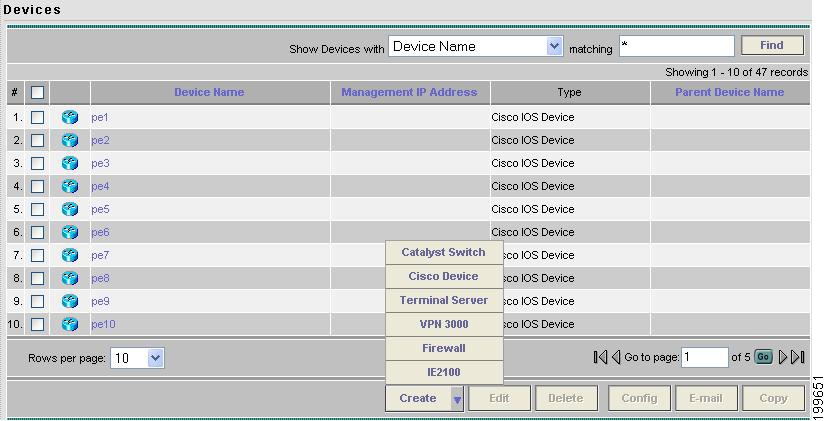The image size is (828, 421).
Task: Click the Create button
Action: pos(418,398)
